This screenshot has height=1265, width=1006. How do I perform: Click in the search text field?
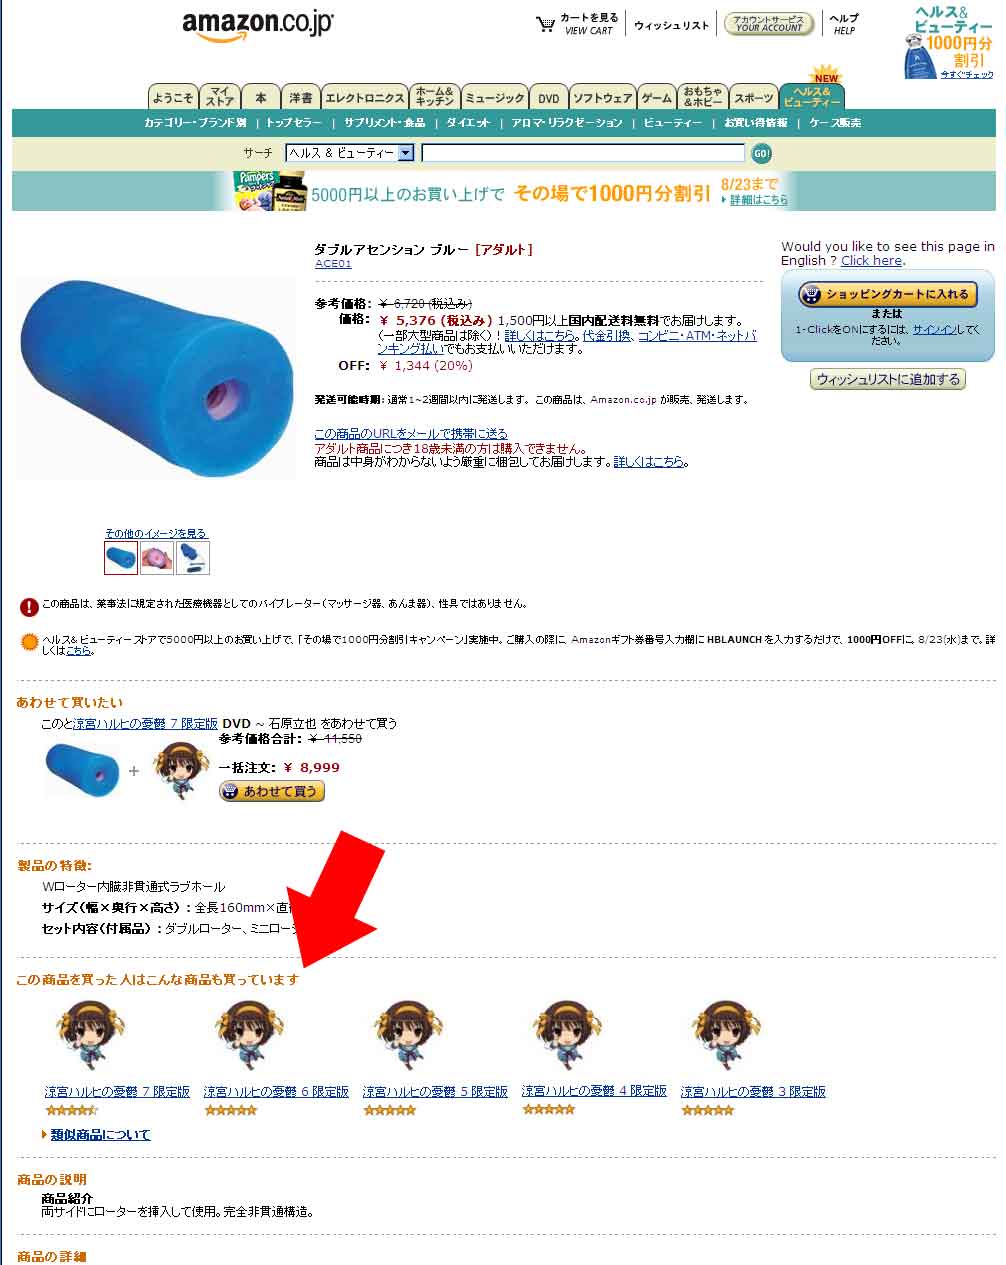(583, 153)
